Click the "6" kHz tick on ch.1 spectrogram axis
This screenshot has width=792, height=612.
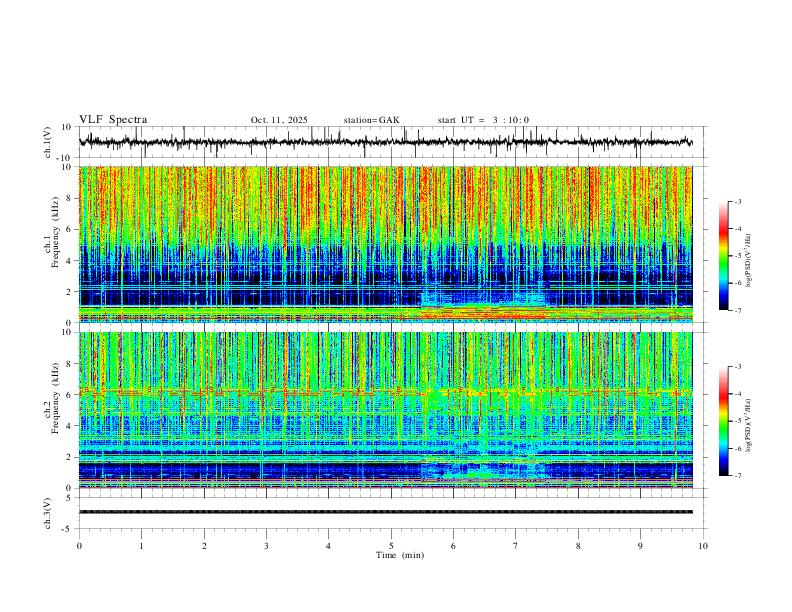point(70,230)
